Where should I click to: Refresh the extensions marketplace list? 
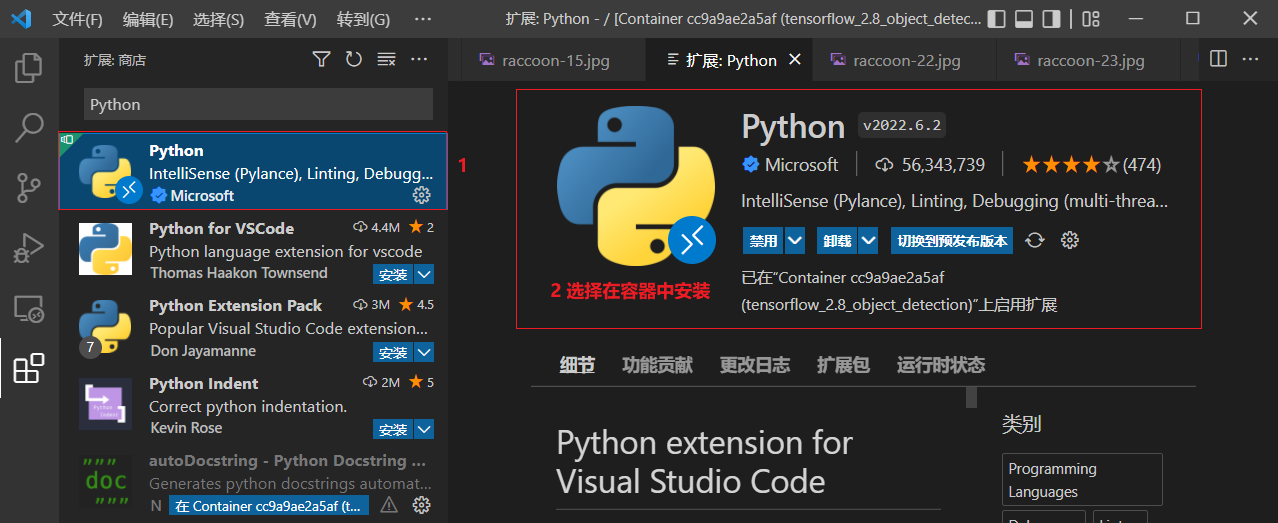point(354,60)
